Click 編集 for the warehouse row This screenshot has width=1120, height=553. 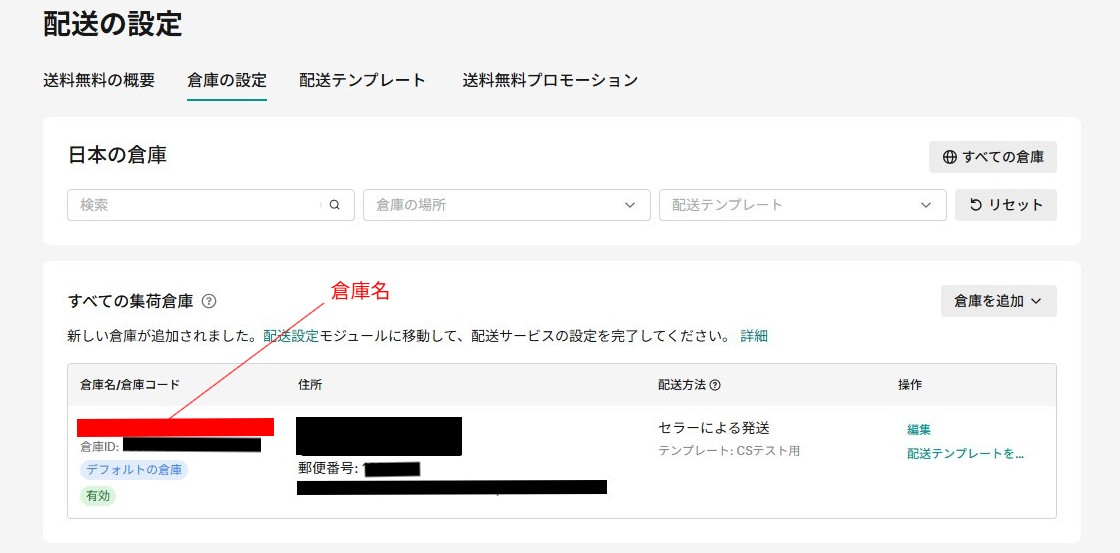point(919,429)
